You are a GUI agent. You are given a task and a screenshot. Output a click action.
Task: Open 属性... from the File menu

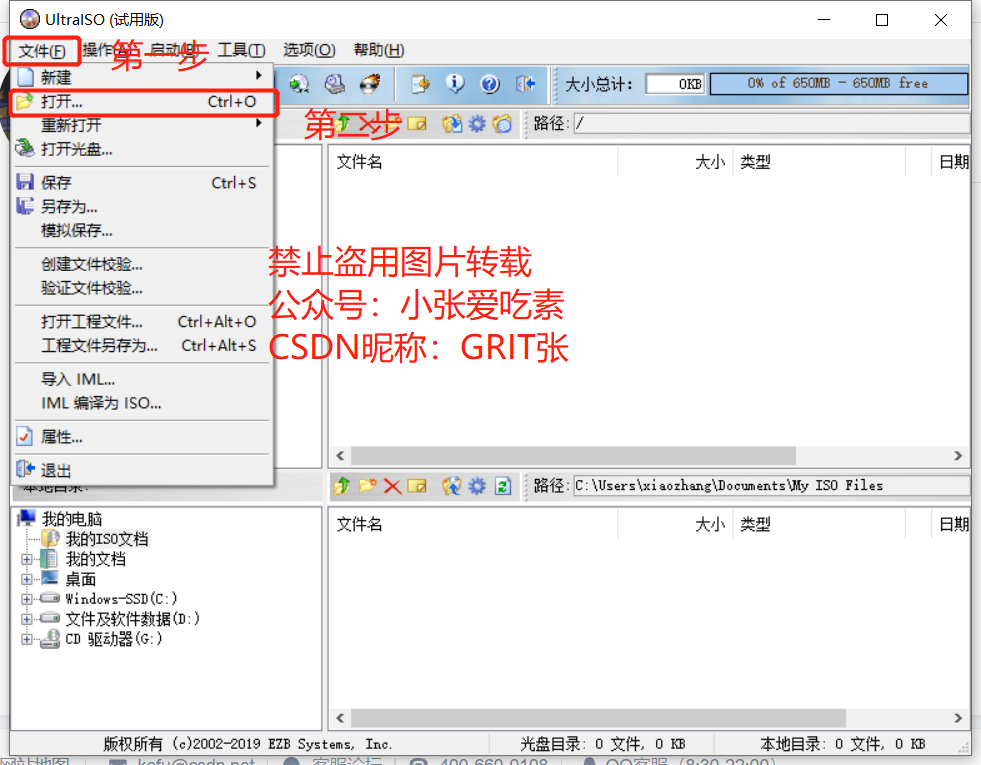(x=142, y=437)
